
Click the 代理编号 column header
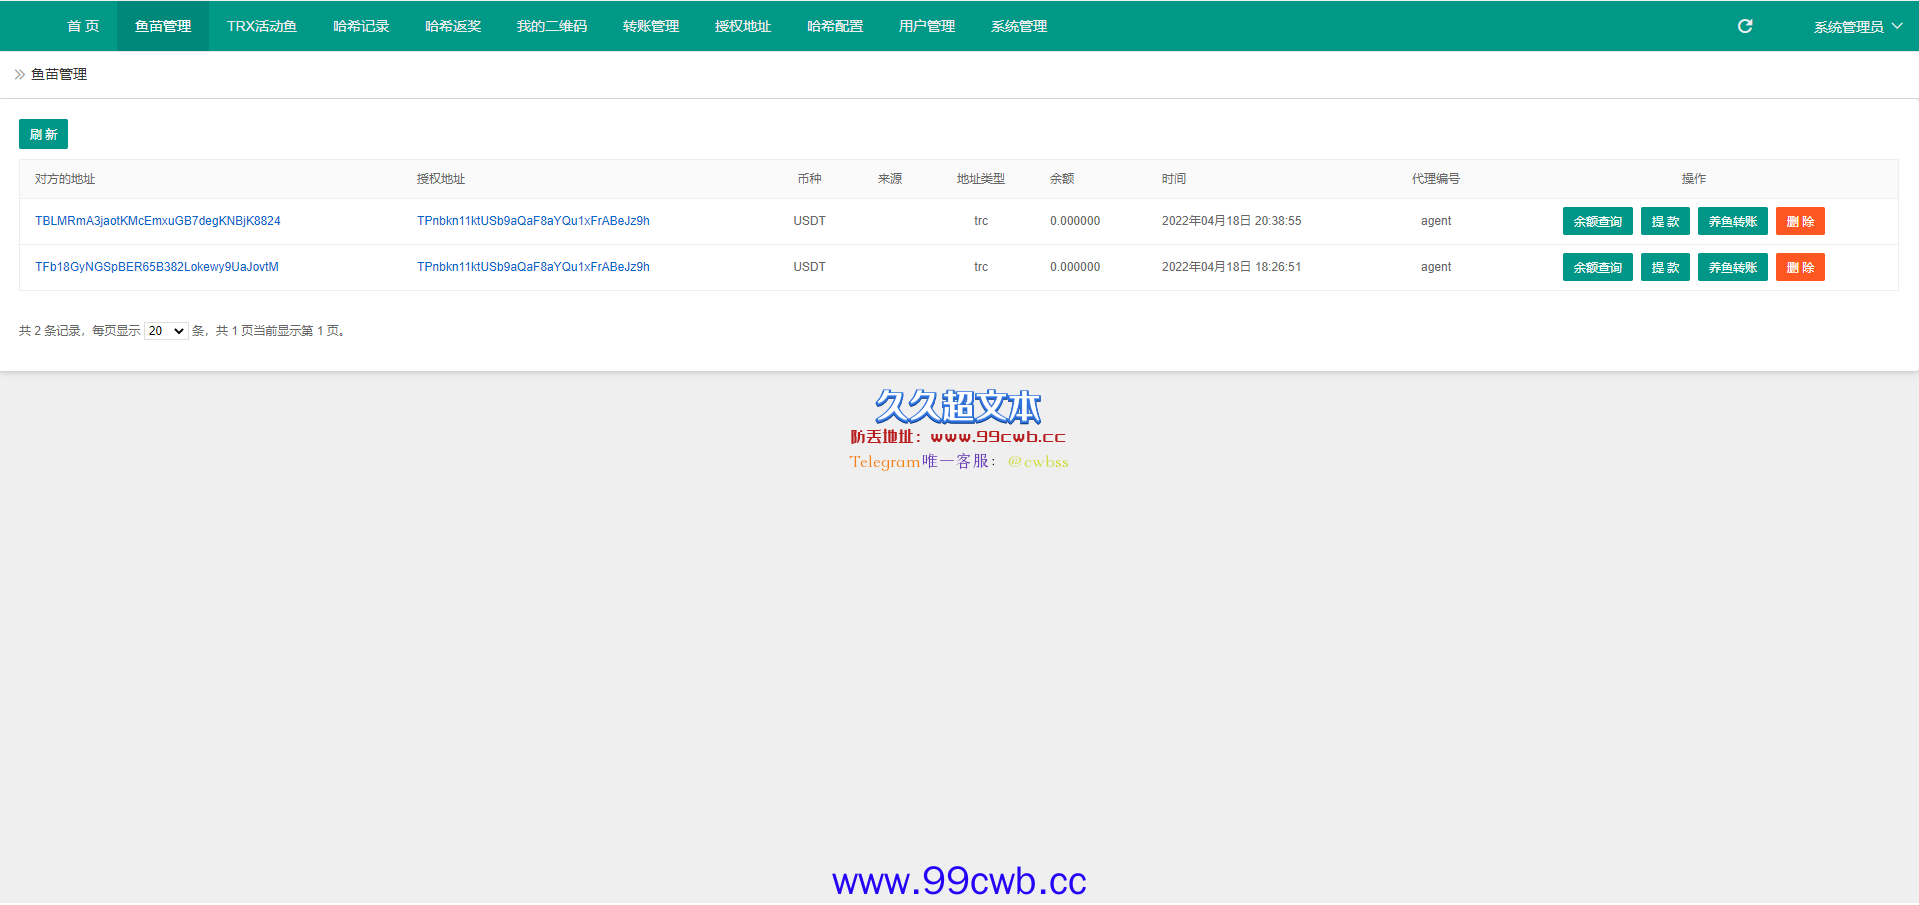tap(1436, 179)
